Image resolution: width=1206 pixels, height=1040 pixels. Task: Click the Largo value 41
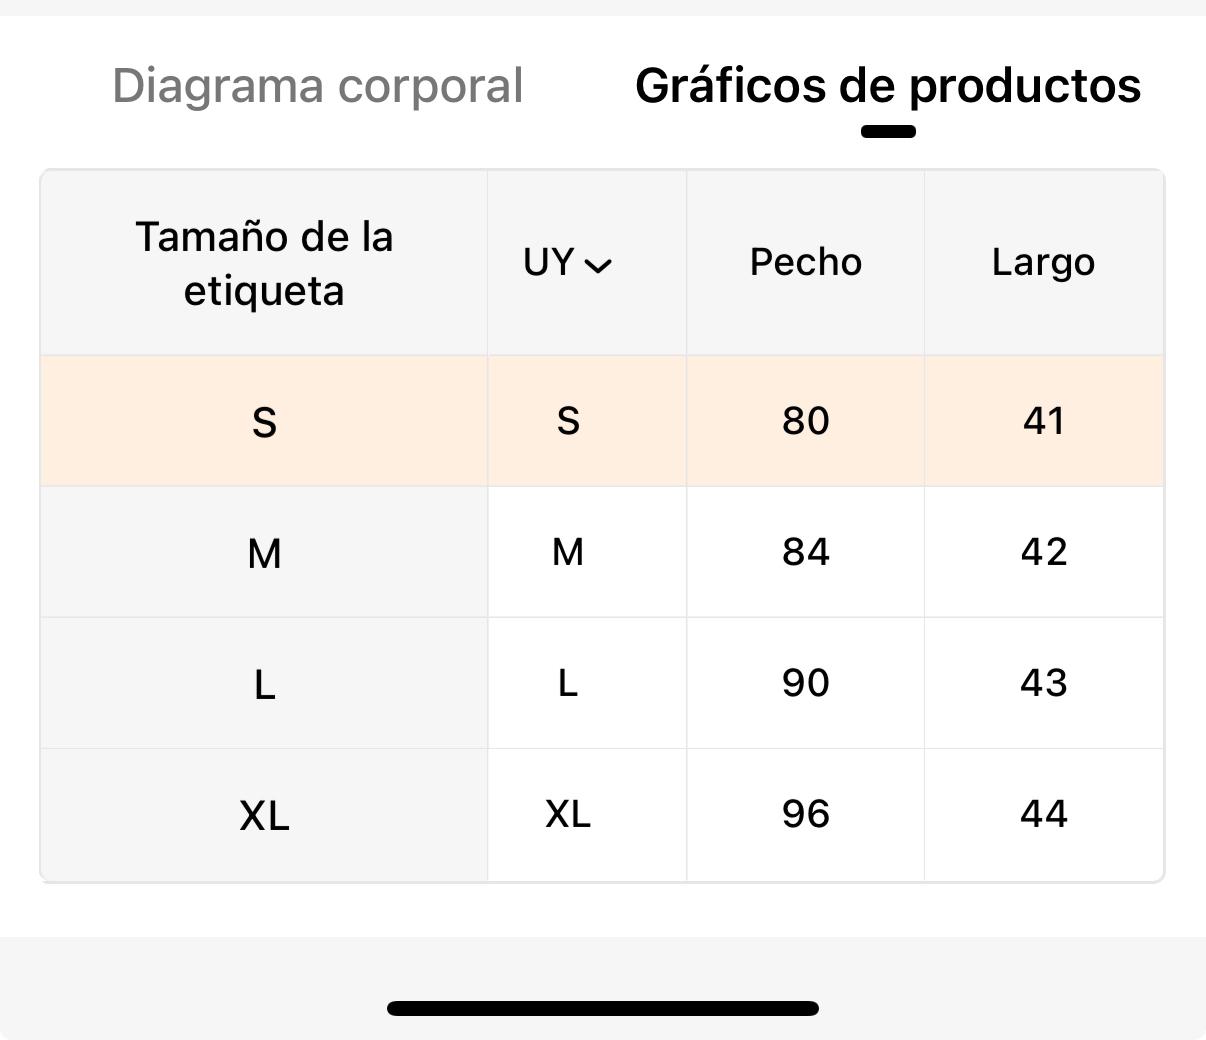(1044, 421)
